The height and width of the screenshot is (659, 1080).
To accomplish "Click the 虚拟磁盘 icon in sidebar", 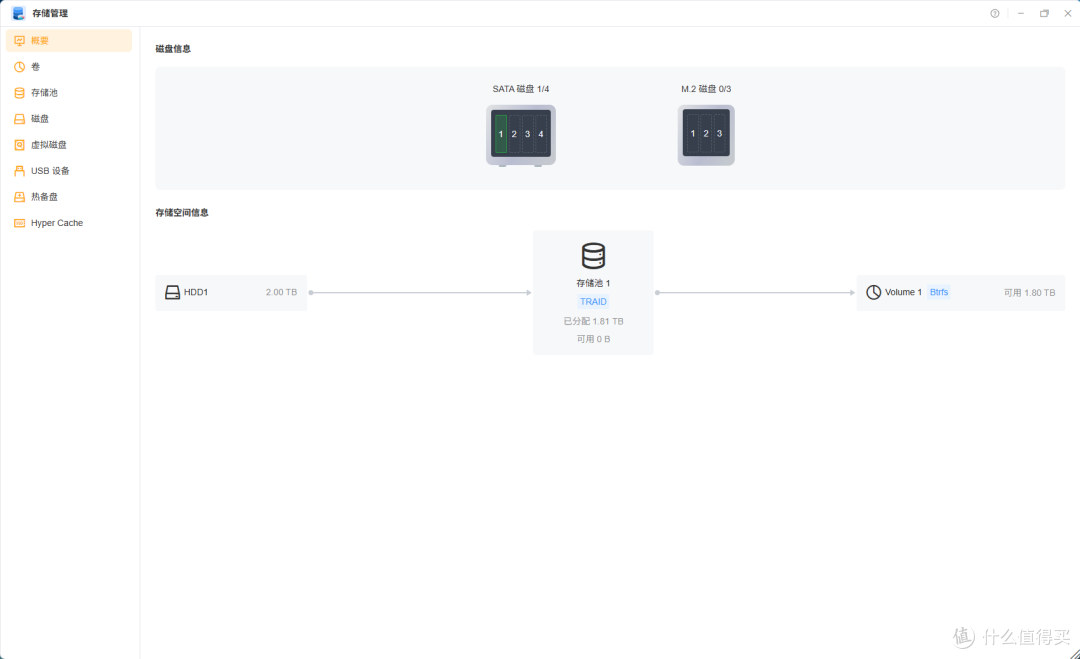I will click(19, 145).
